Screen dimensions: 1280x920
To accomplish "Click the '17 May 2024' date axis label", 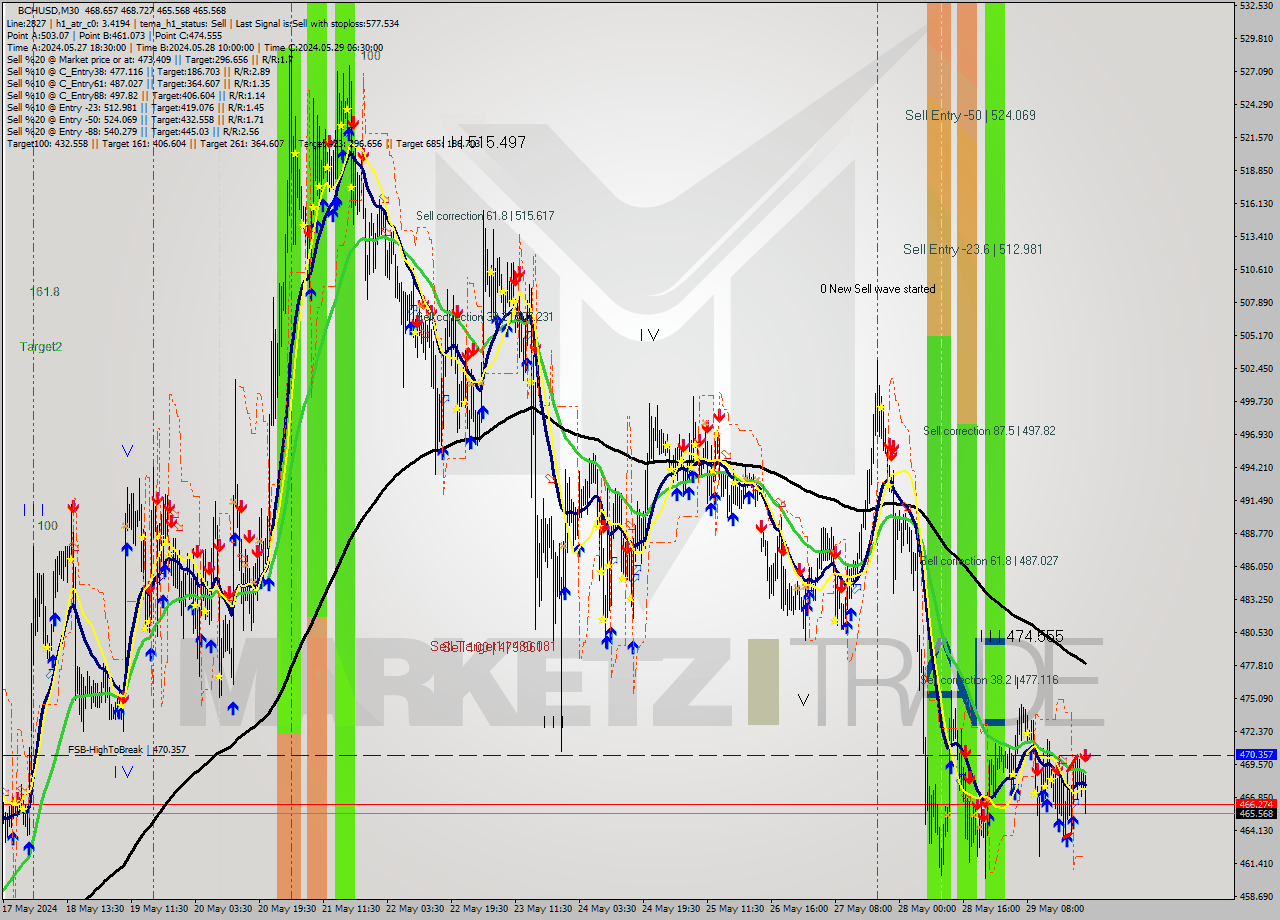I will [30, 909].
